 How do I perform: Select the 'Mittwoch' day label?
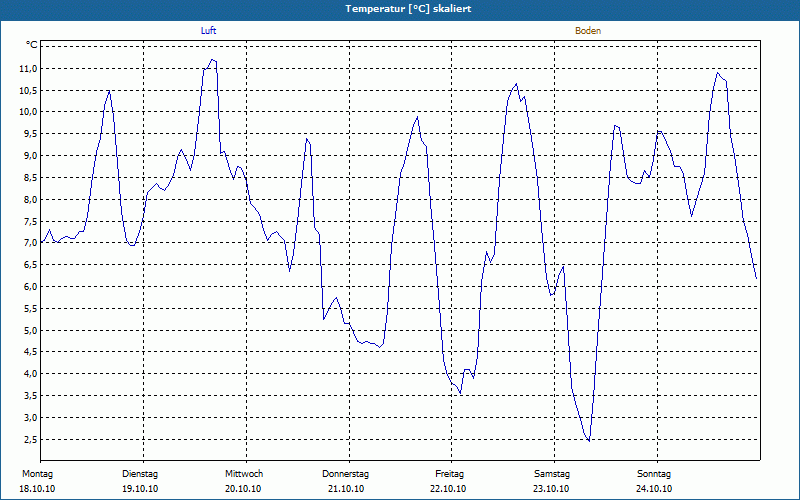click(x=244, y=474)
